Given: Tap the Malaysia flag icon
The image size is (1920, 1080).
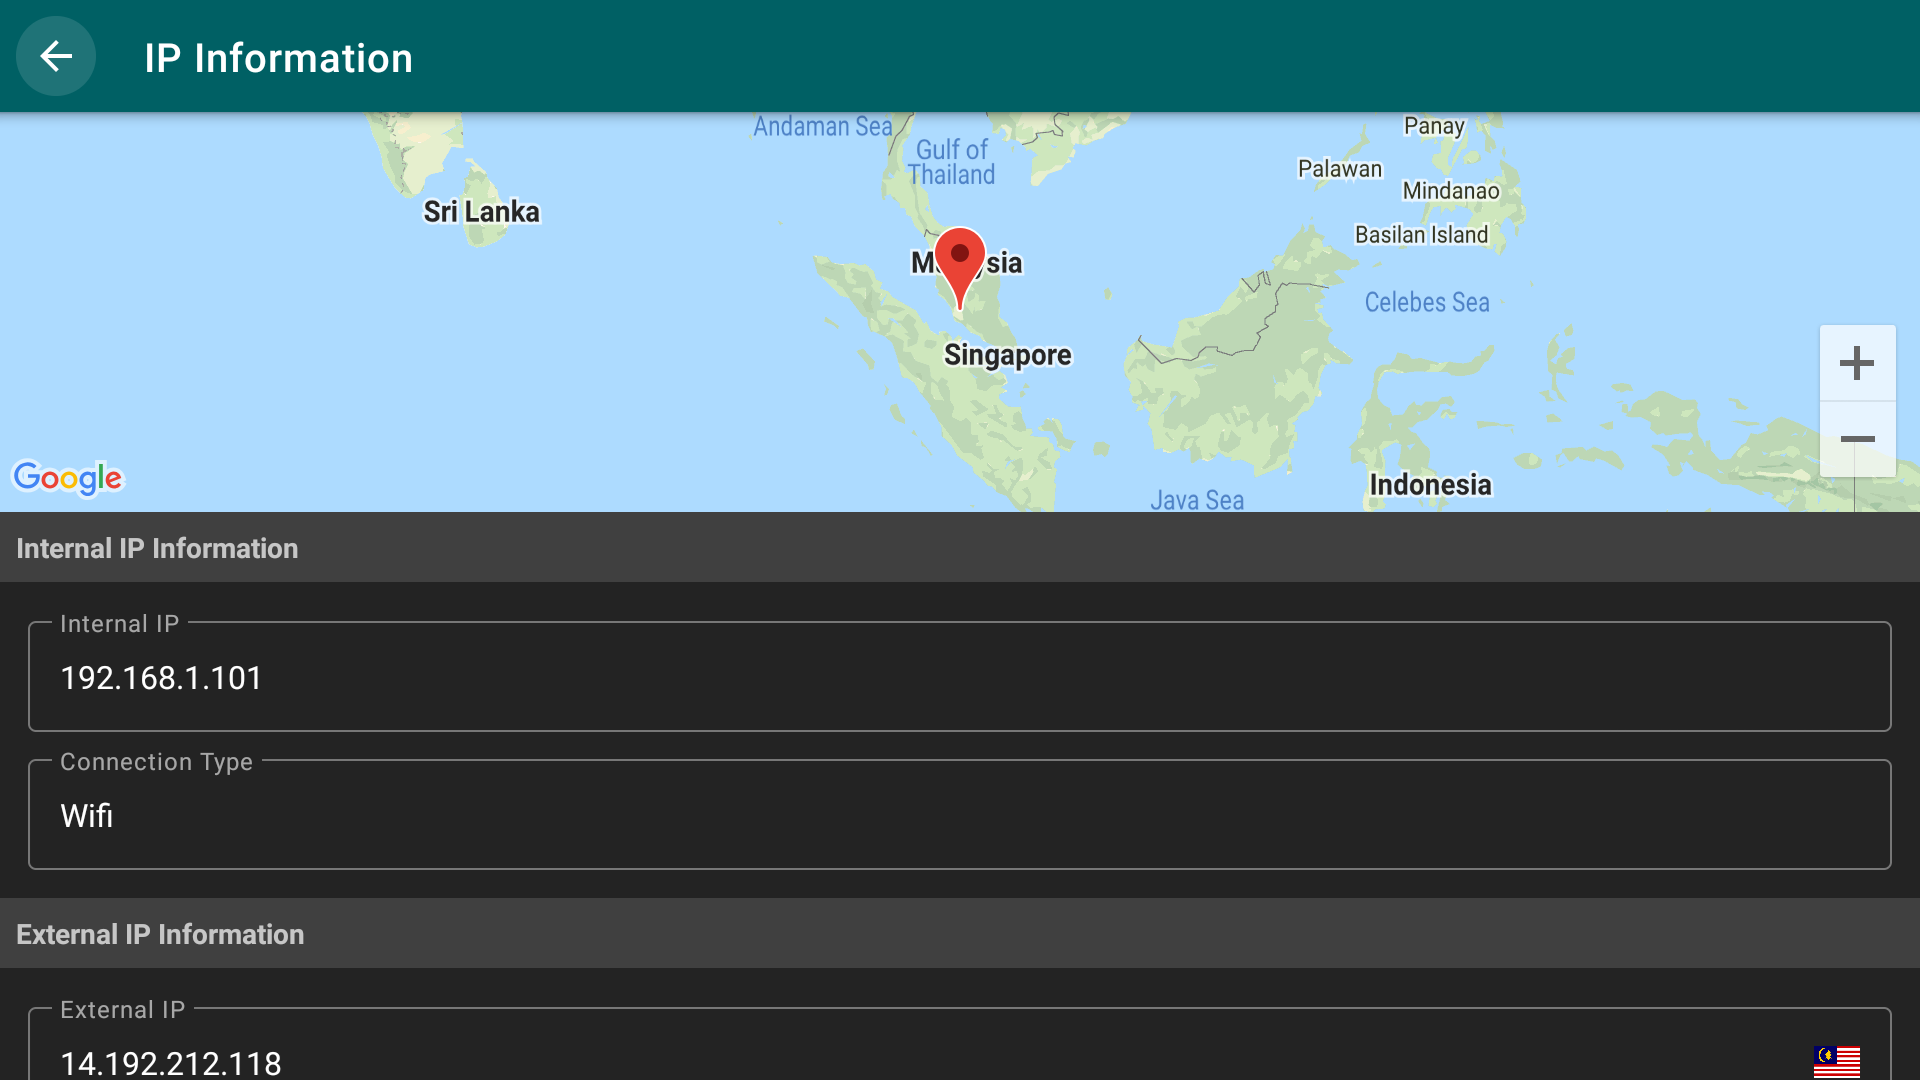Looking at the screenshot, I should click(1836, 1061).
